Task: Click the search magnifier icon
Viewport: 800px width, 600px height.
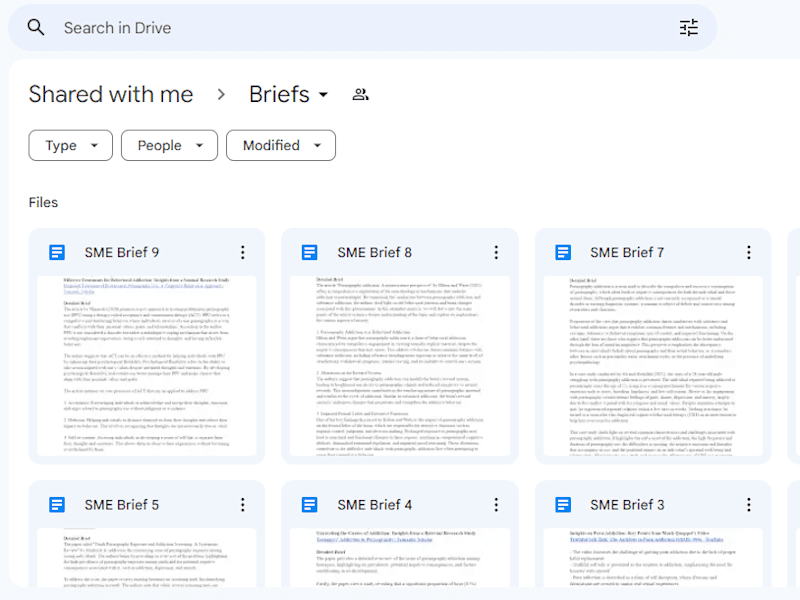Action: [36, 28]
